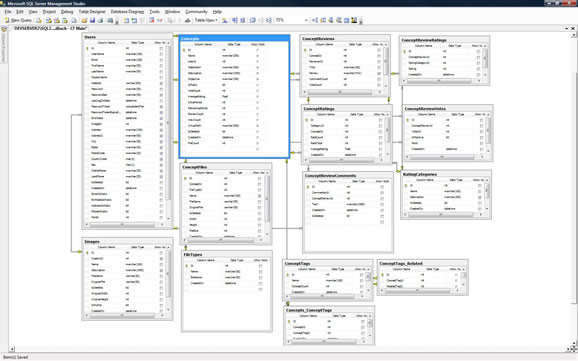Open the Community menu
578x361 pixels.
[x=196, y=12]
